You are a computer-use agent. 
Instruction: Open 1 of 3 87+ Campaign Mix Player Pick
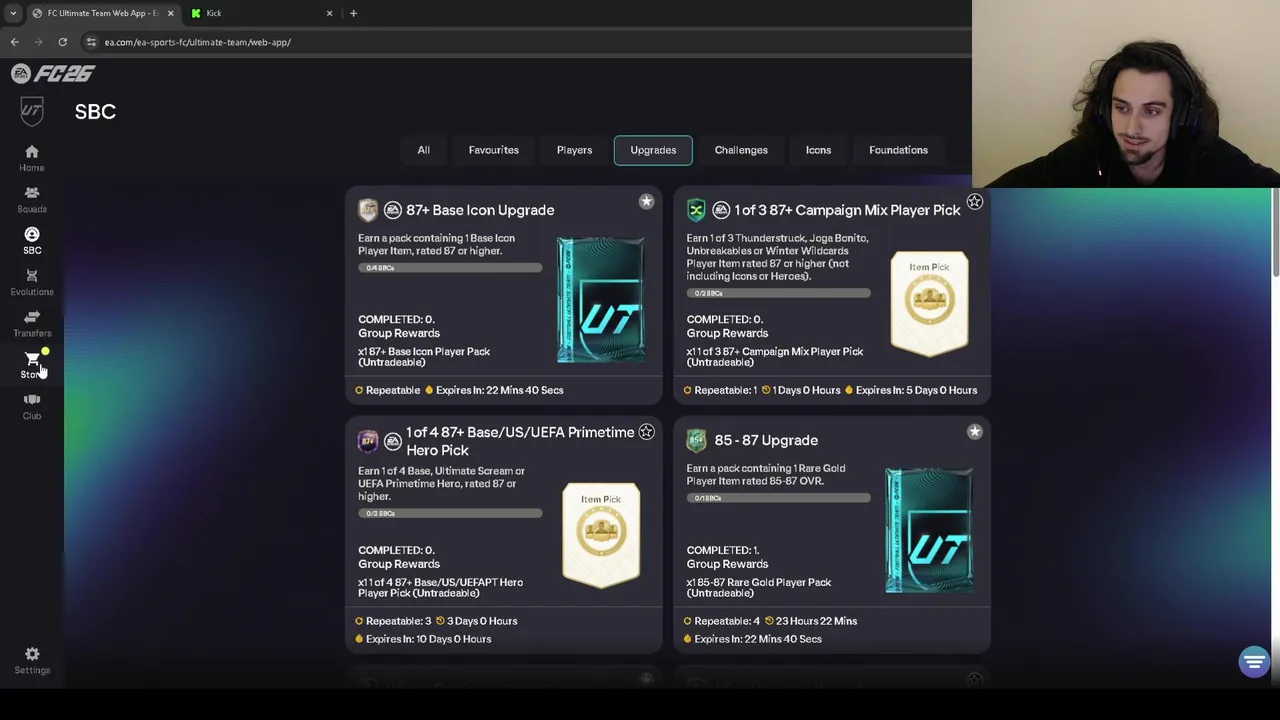pos(847,210)
